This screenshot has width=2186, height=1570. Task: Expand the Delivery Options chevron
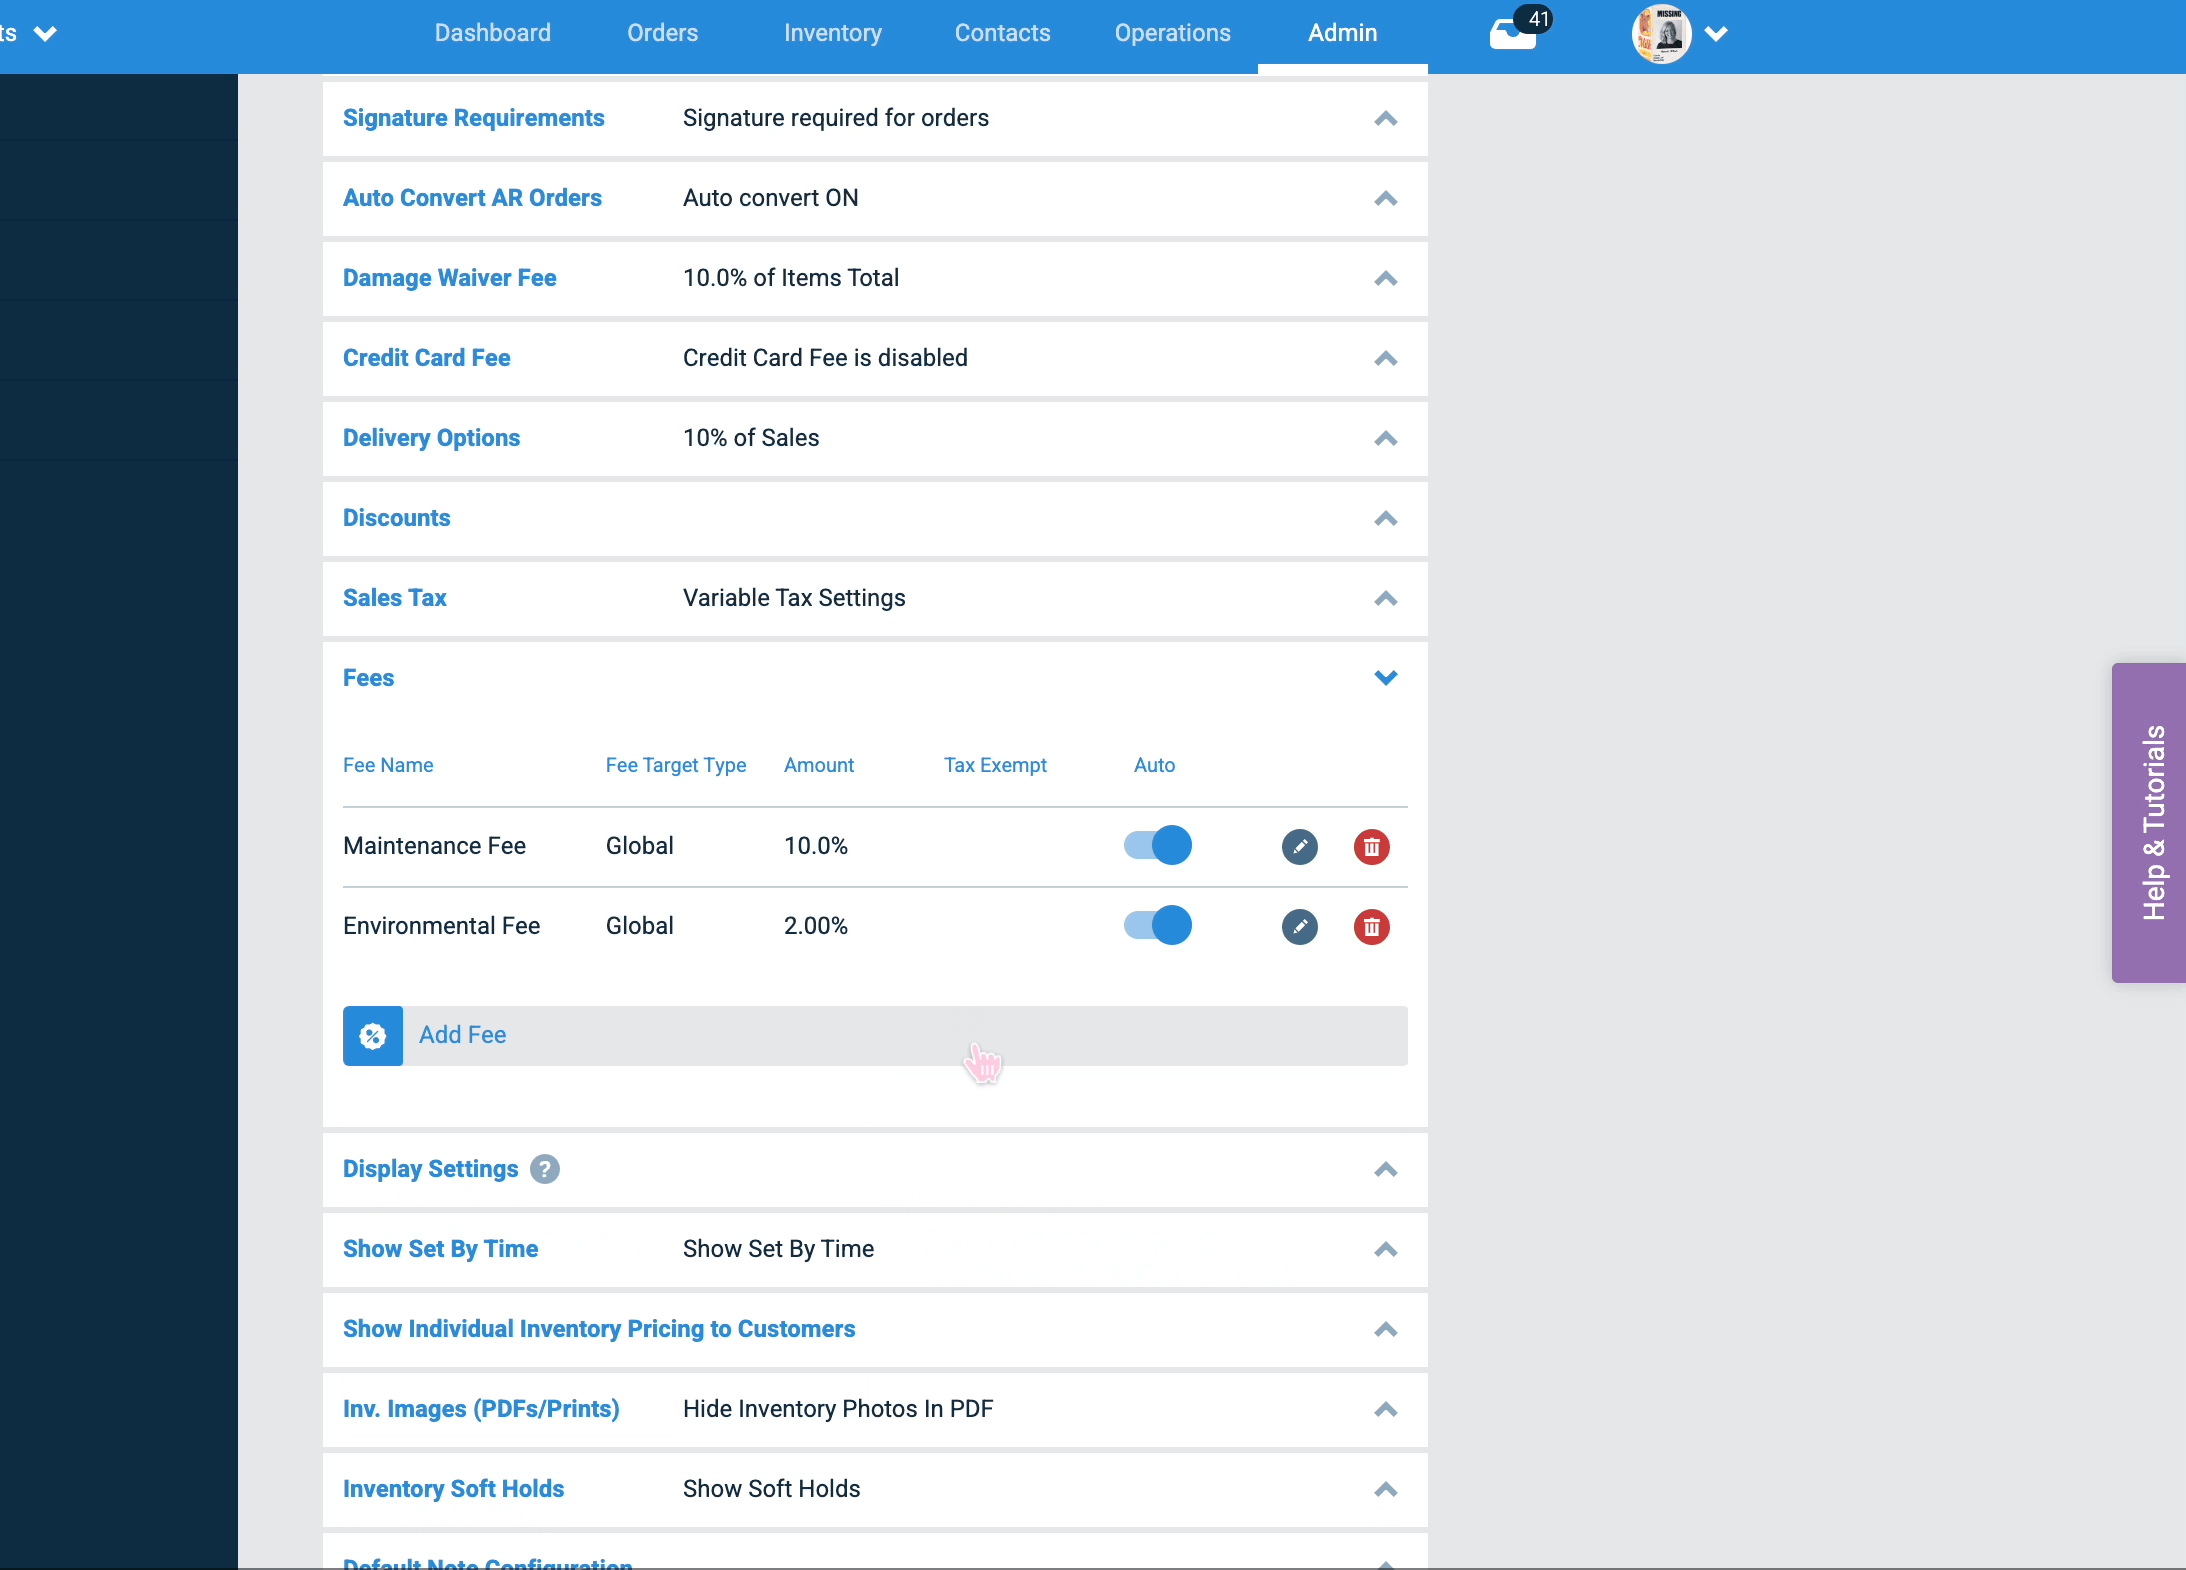point(1386,439)
